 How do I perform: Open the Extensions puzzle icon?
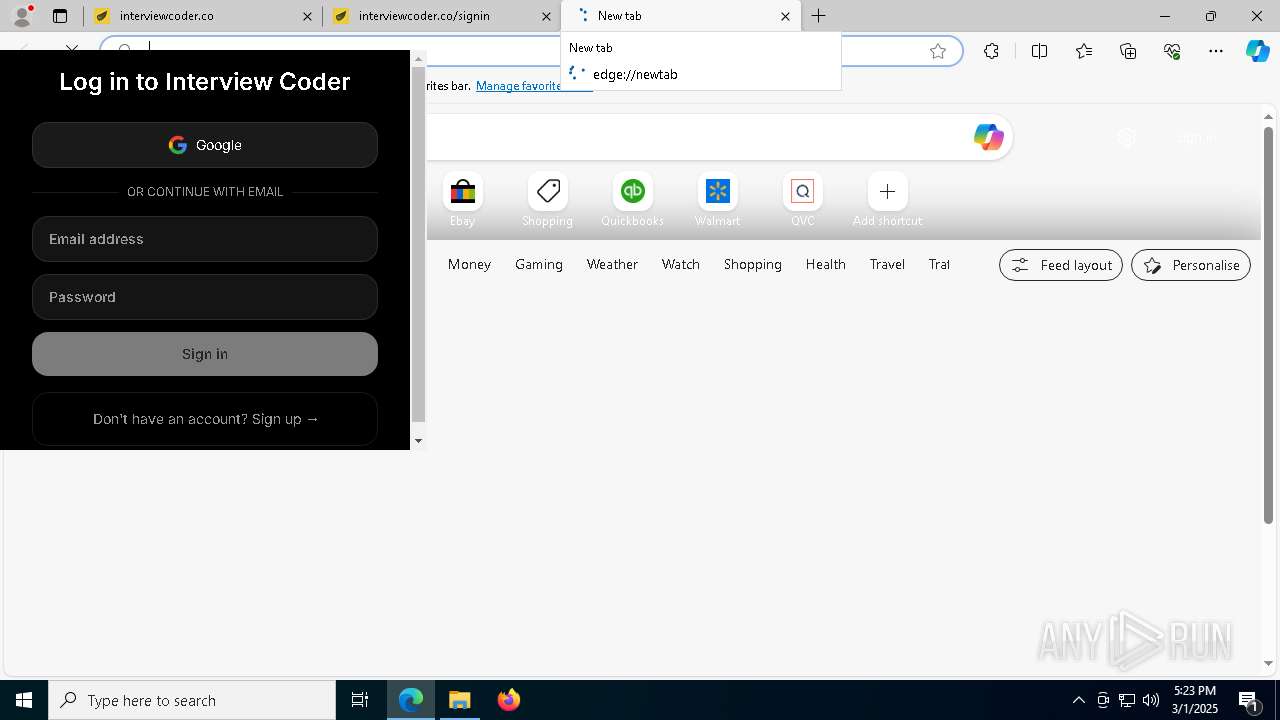point(991,51)
